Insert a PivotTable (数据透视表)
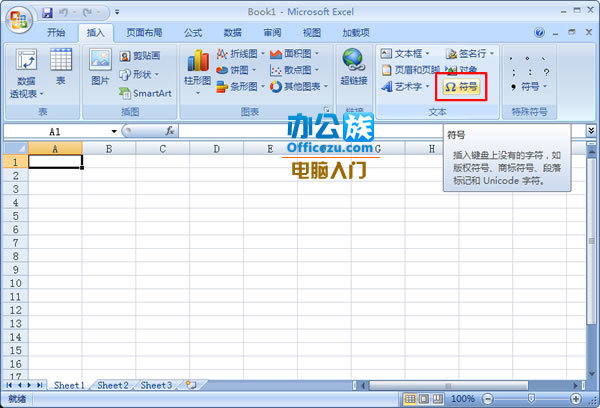Viewport: 600px width, 408px height. [x=26, y=73]
